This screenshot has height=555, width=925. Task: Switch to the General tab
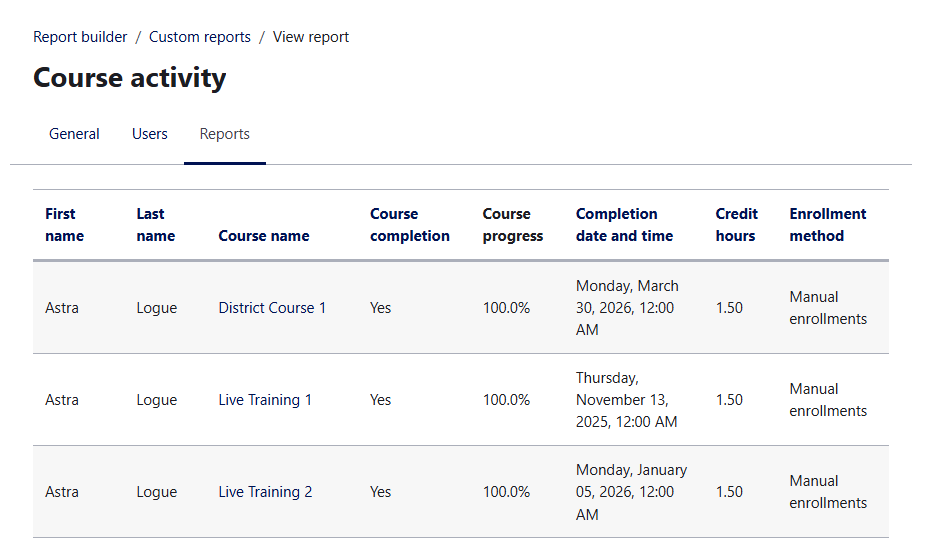coord(74,134)
